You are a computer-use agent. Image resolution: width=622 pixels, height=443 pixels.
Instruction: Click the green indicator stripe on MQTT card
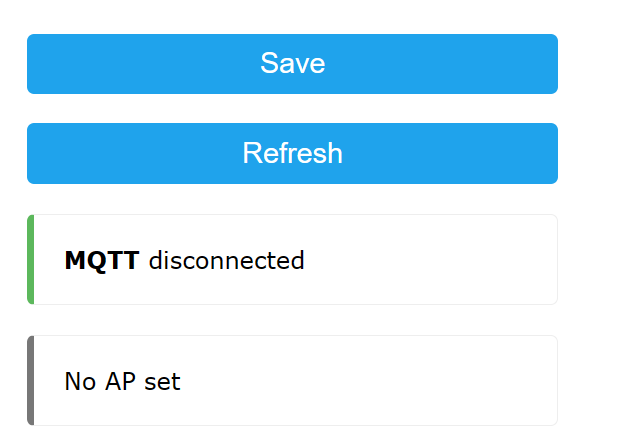(31, 260)
